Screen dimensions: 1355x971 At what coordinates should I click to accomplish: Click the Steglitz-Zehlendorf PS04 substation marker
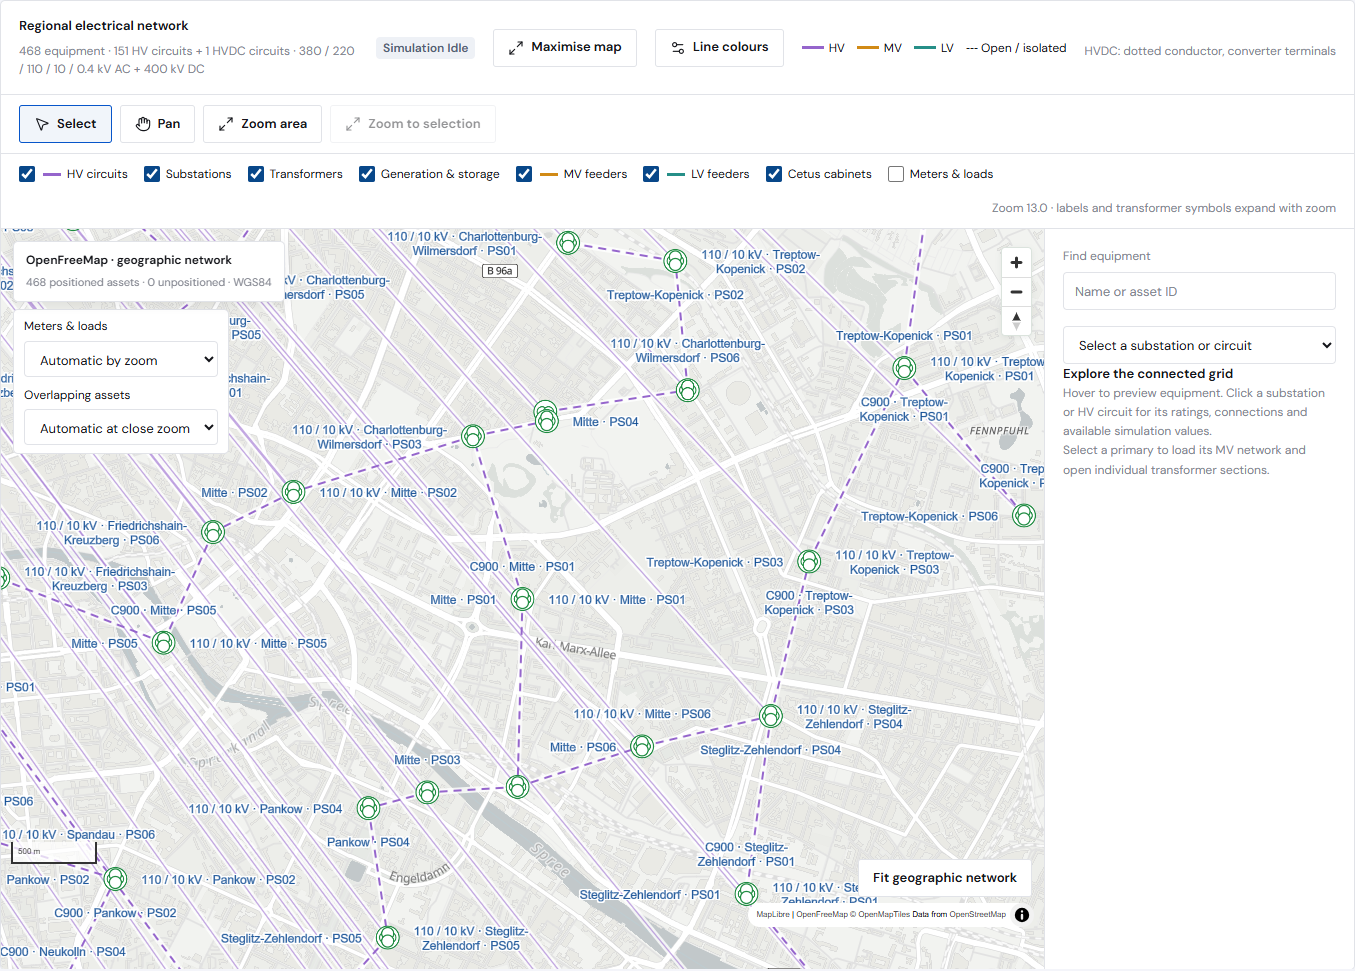click(770, 716)
